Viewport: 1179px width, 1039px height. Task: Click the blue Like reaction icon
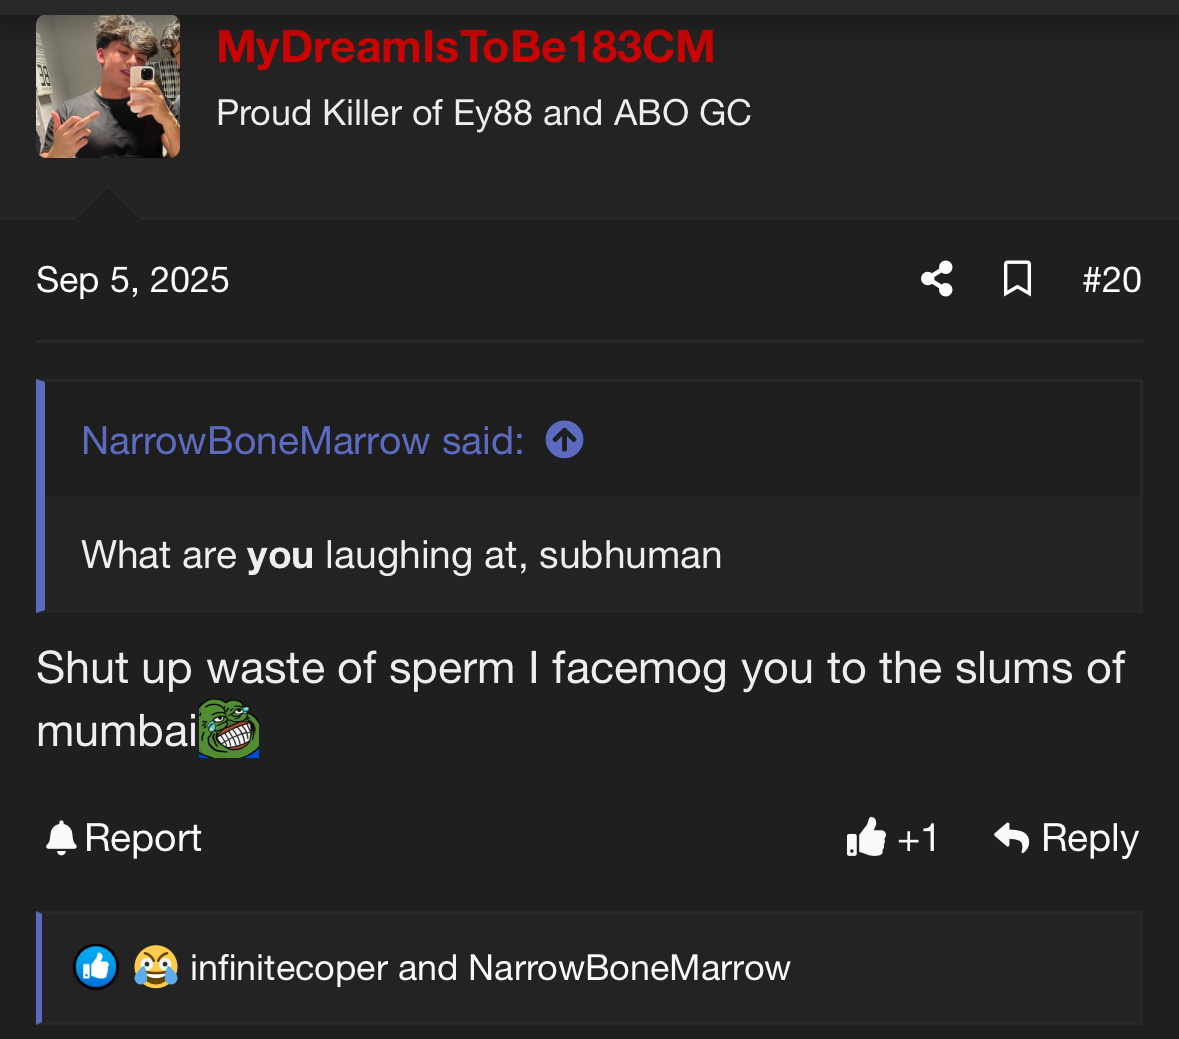[x=96, y=967]
